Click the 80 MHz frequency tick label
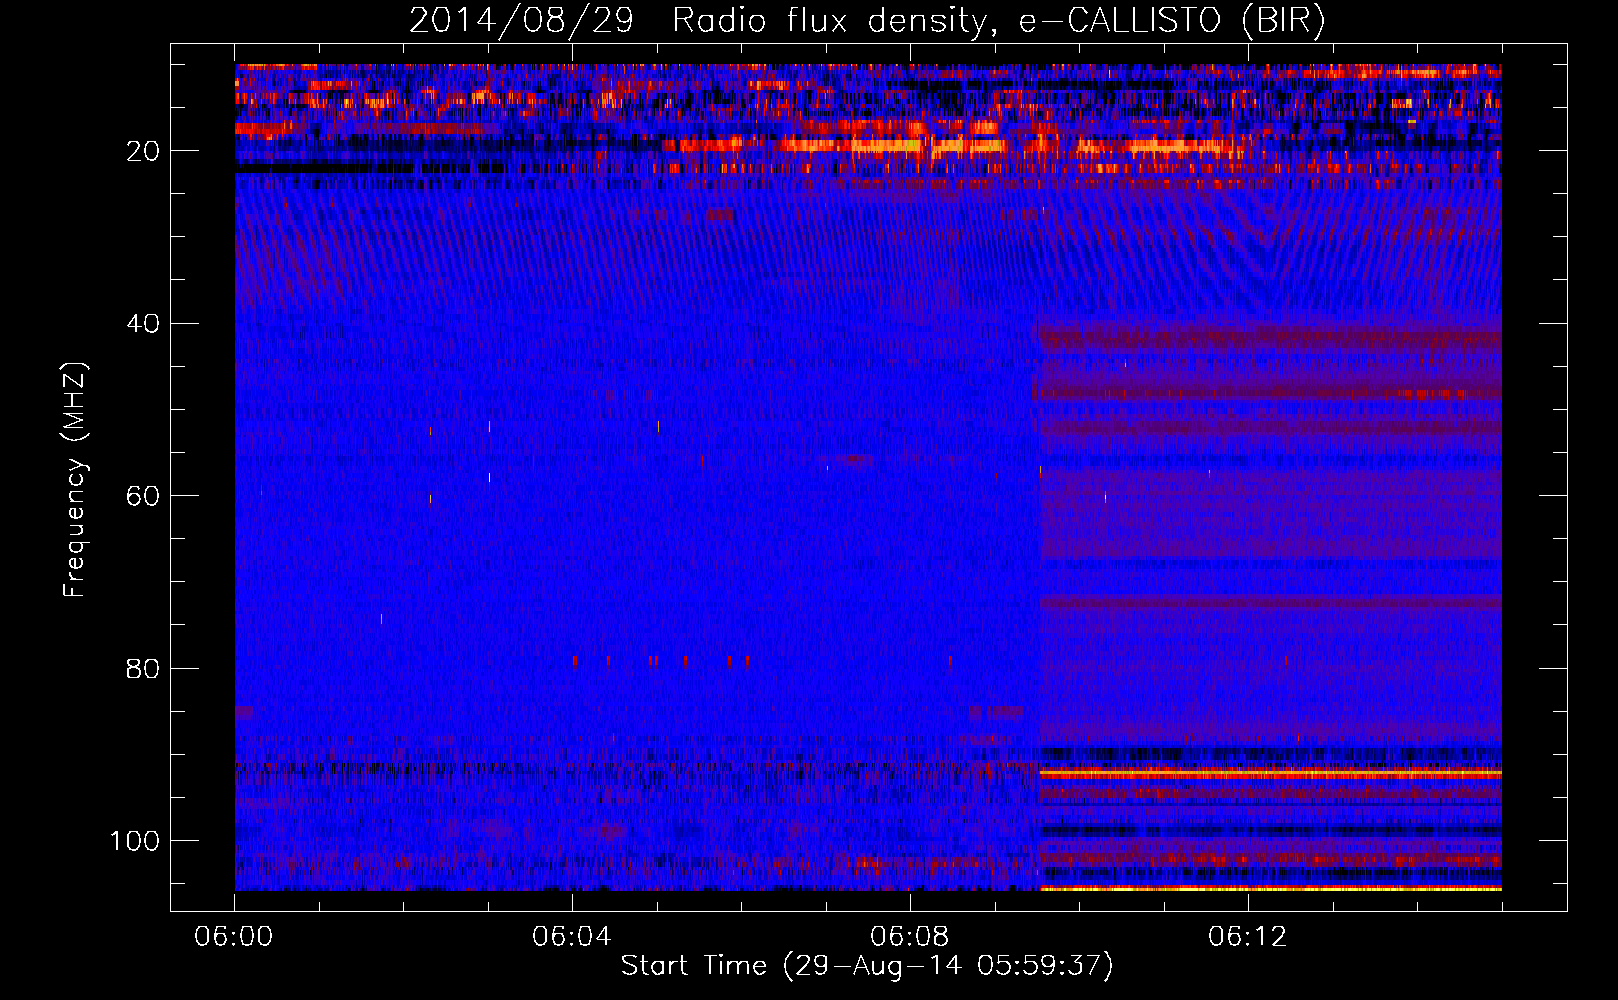1618x1000 pixels. tap(144, 668)
